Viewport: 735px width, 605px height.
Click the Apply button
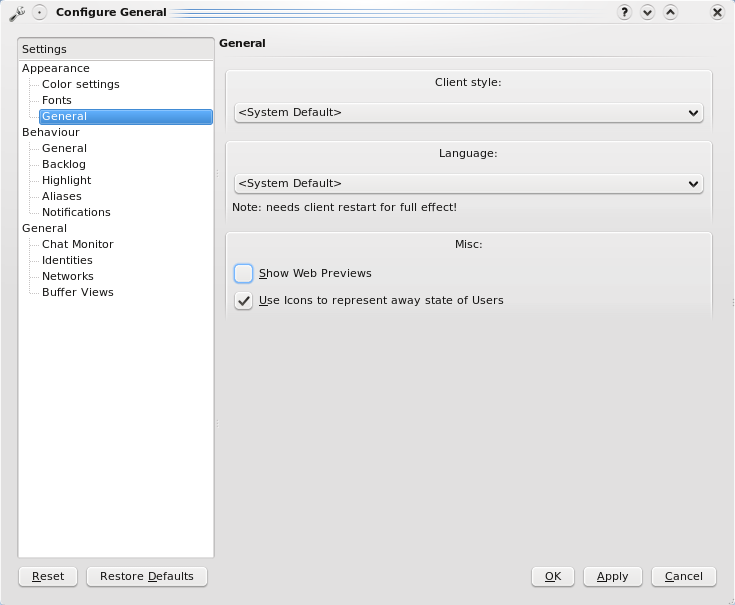click(612, 576)
